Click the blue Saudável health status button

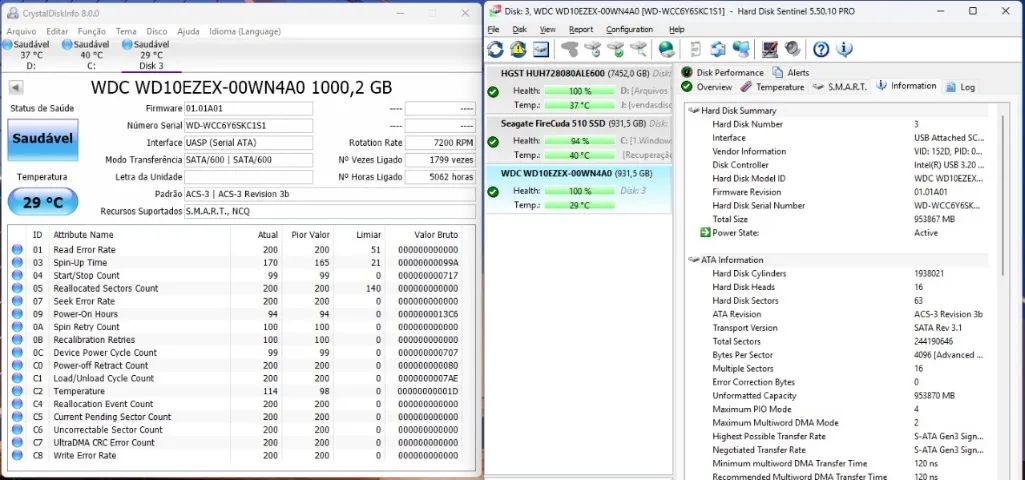click(x=43, y=139)
